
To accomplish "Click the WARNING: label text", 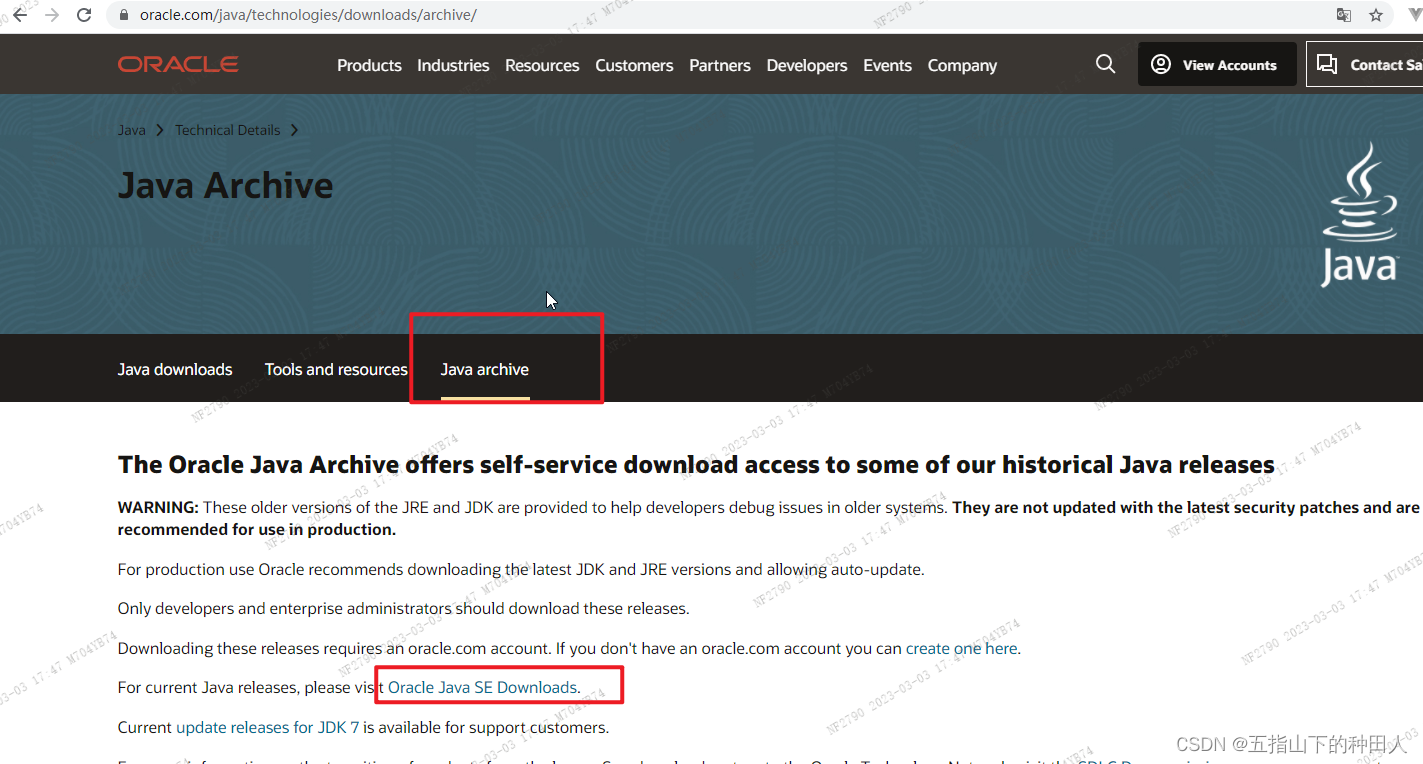I will coord(158,507).
